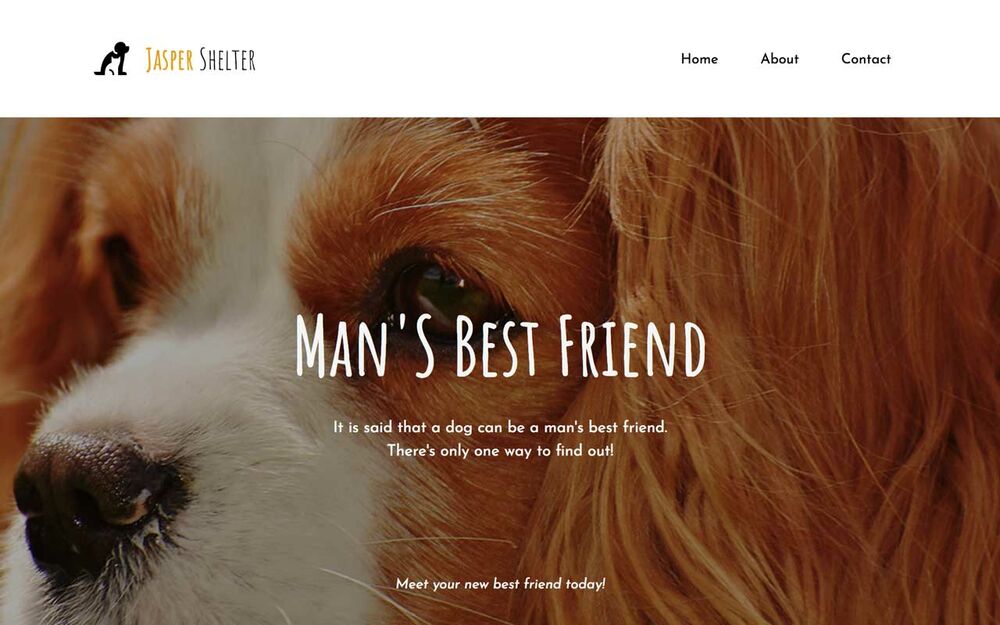Click the word "Friend" in the large headline
The width and height of the screenshot is (1000, 625).
pyautogui.click(x=633, y=346)
